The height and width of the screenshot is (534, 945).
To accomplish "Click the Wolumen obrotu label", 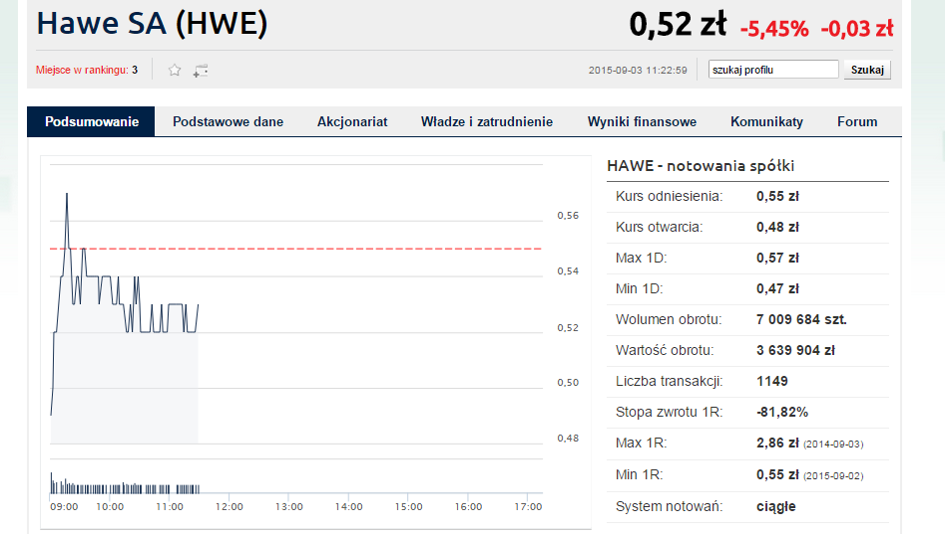I will tap(668, 319).
